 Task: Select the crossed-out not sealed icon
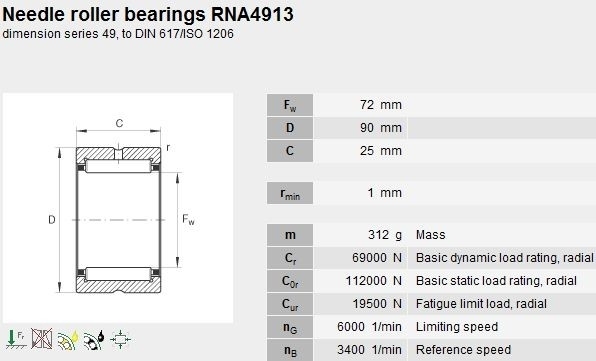41,339
